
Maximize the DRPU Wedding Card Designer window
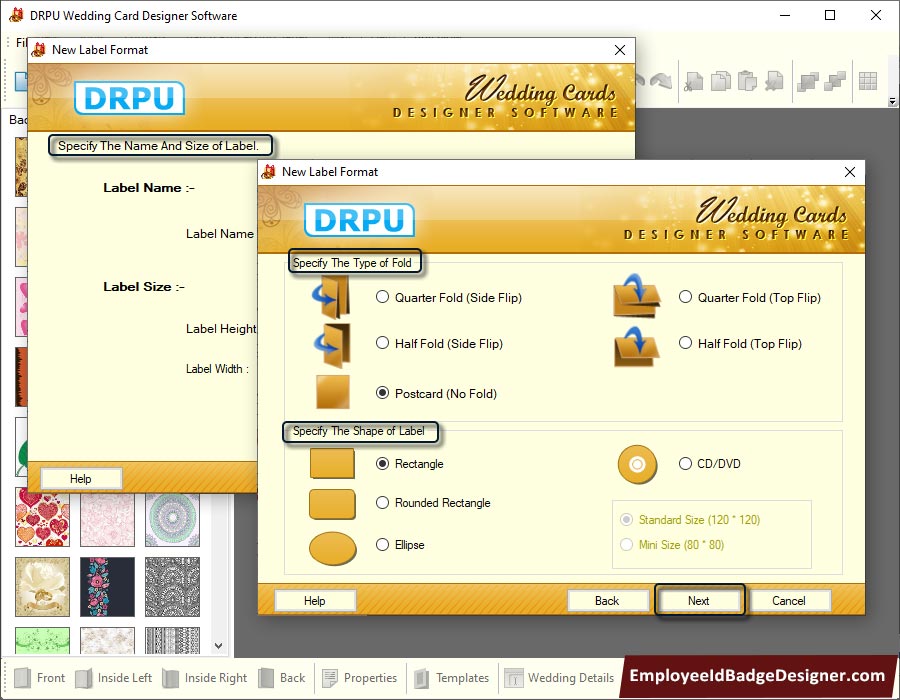pyautogui.click(x=830, y=15)
